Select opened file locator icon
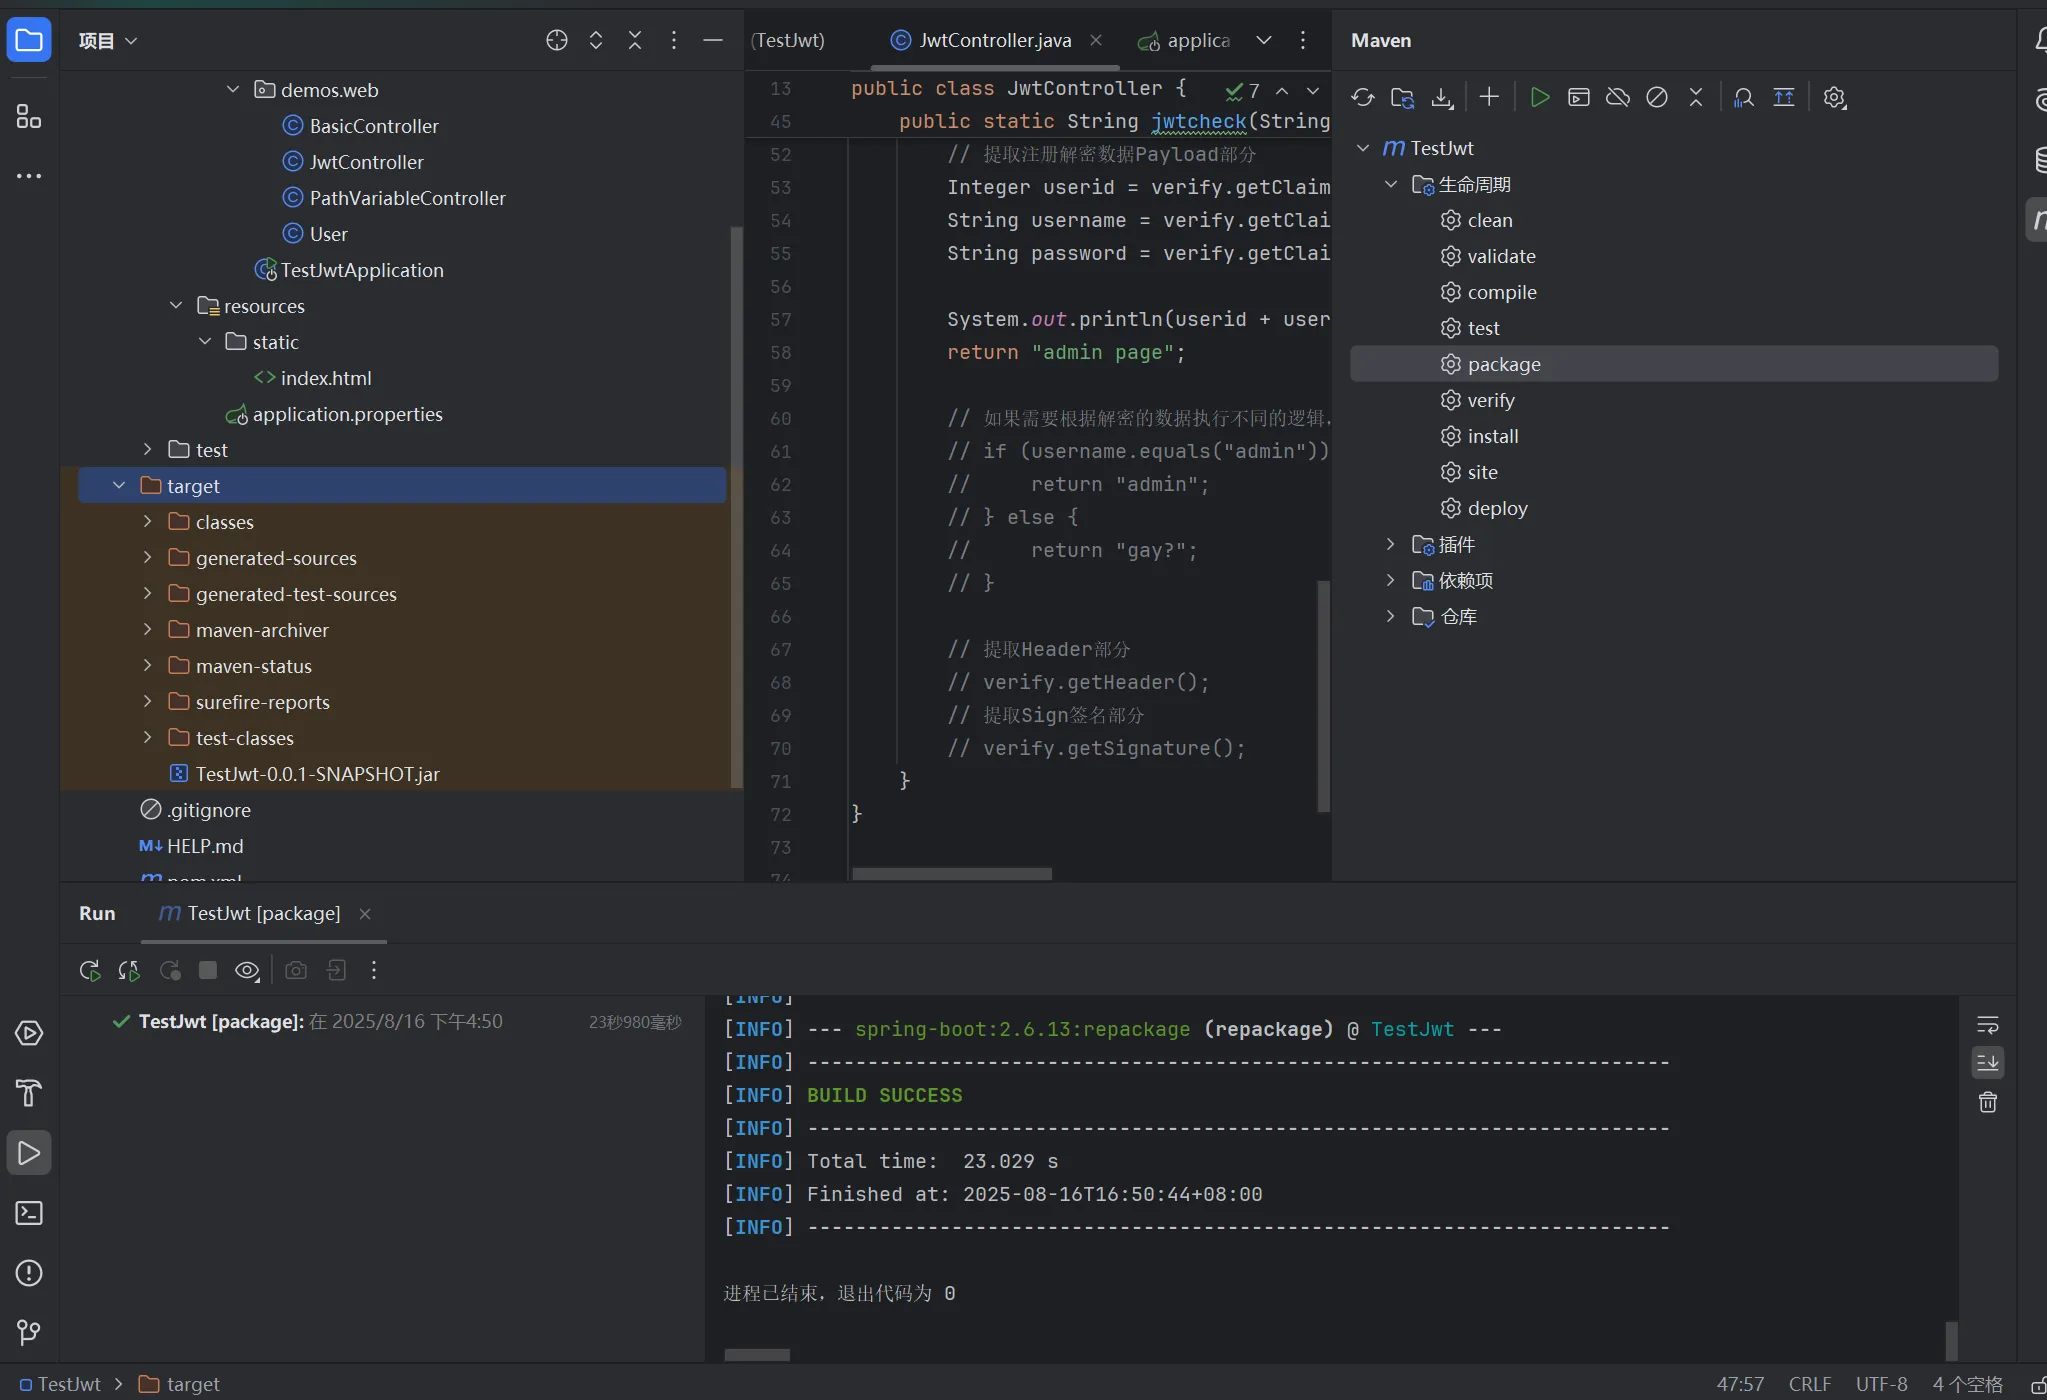The height and width of the screenshot is (1400, 2047). [x=557, y=40]
